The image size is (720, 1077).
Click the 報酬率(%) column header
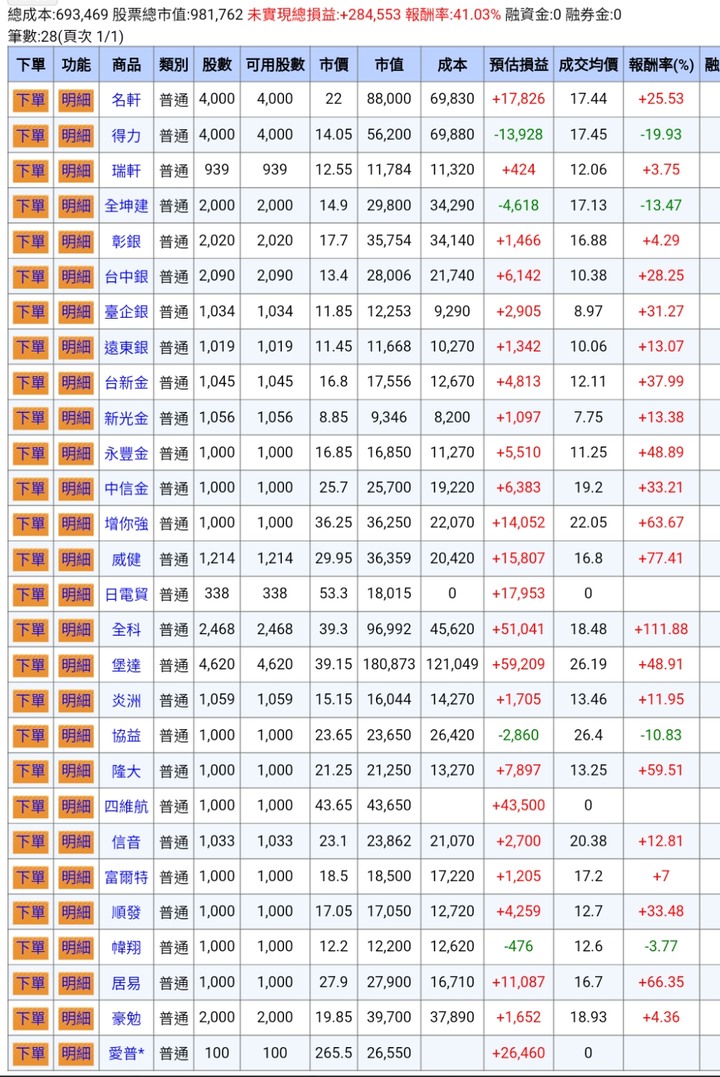661,65
